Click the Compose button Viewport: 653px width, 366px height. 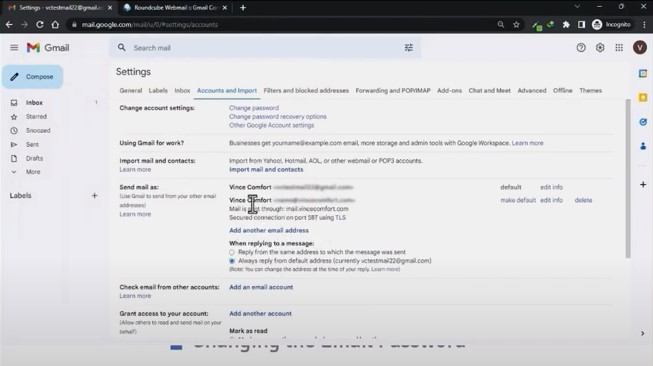tap(33, 77)
